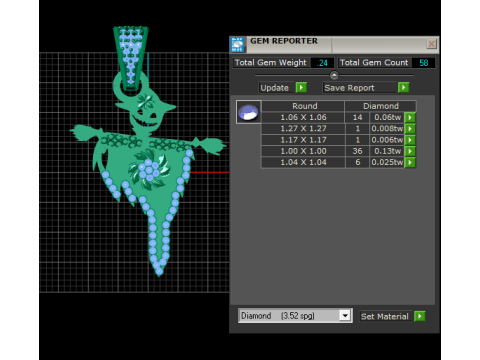Select the 1.04 X 1.04 size cell

[x=303, y=162]
